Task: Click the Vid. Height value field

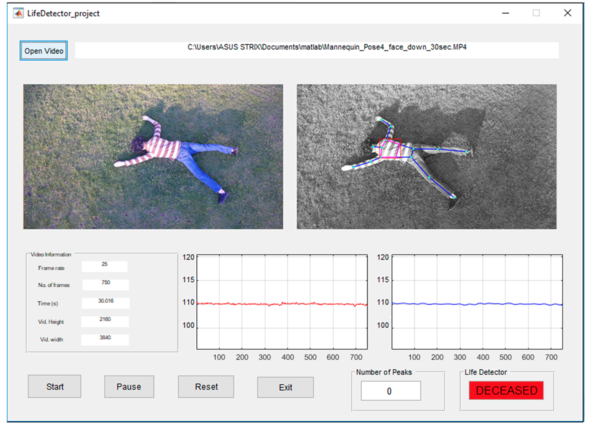Action: [x=105, y=321]
